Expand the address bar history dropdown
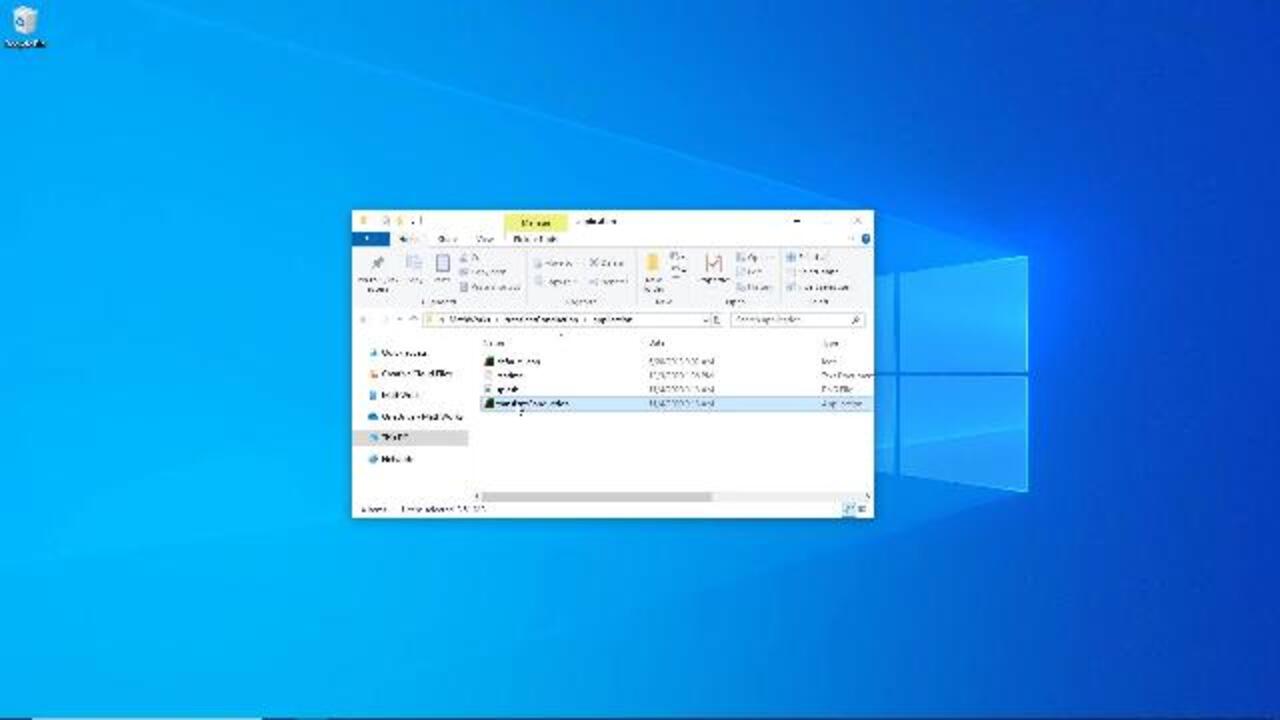Viewport: 1280px width, 720px height. [x=704, y=320]
